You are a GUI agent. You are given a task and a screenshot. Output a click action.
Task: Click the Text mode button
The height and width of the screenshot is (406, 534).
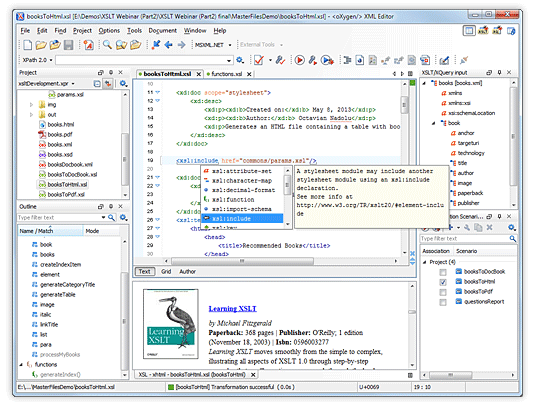144,271
